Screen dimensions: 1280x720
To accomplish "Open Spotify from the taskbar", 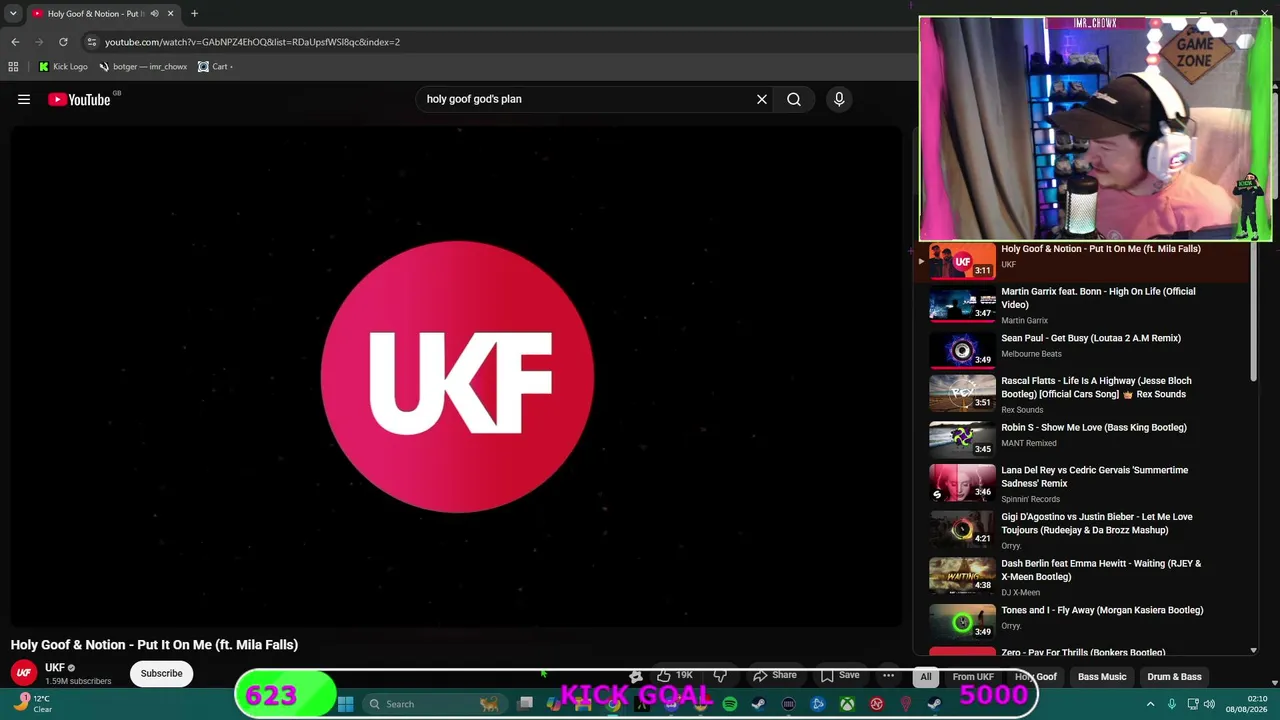I will click(x=730, y=704).
